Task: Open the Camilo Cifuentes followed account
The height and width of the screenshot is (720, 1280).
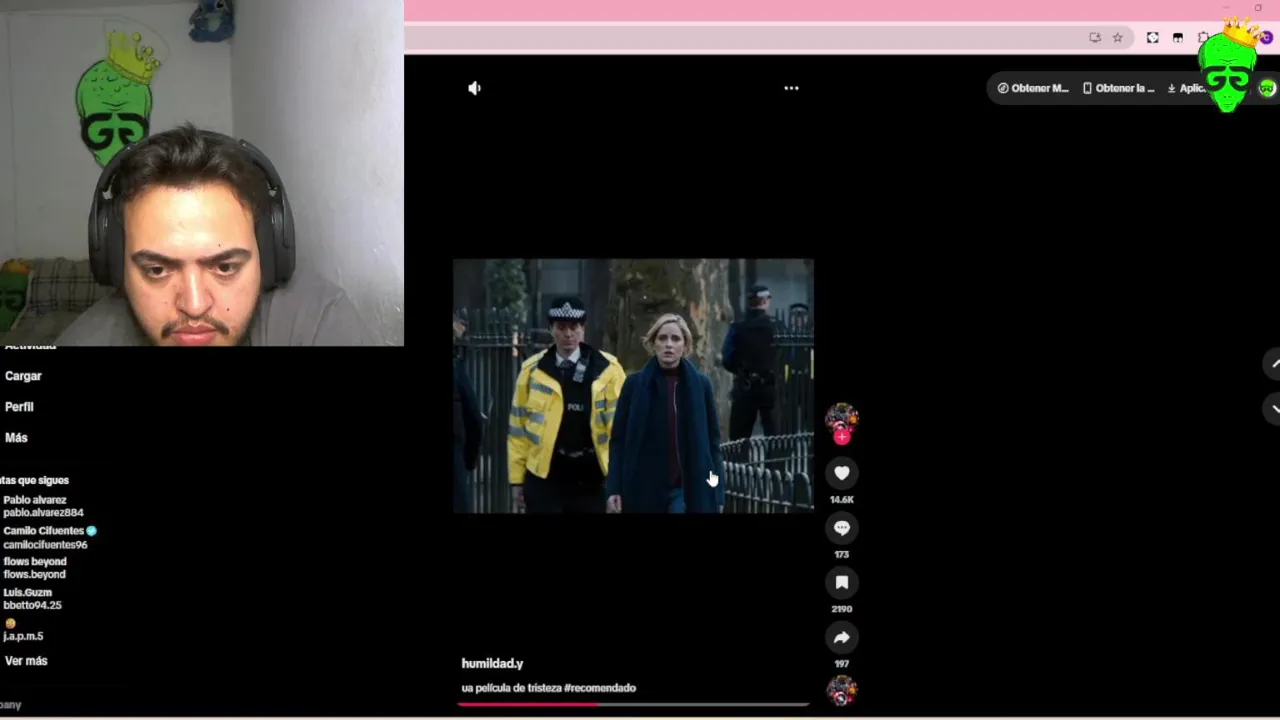Action: click(x=50, y=537)
